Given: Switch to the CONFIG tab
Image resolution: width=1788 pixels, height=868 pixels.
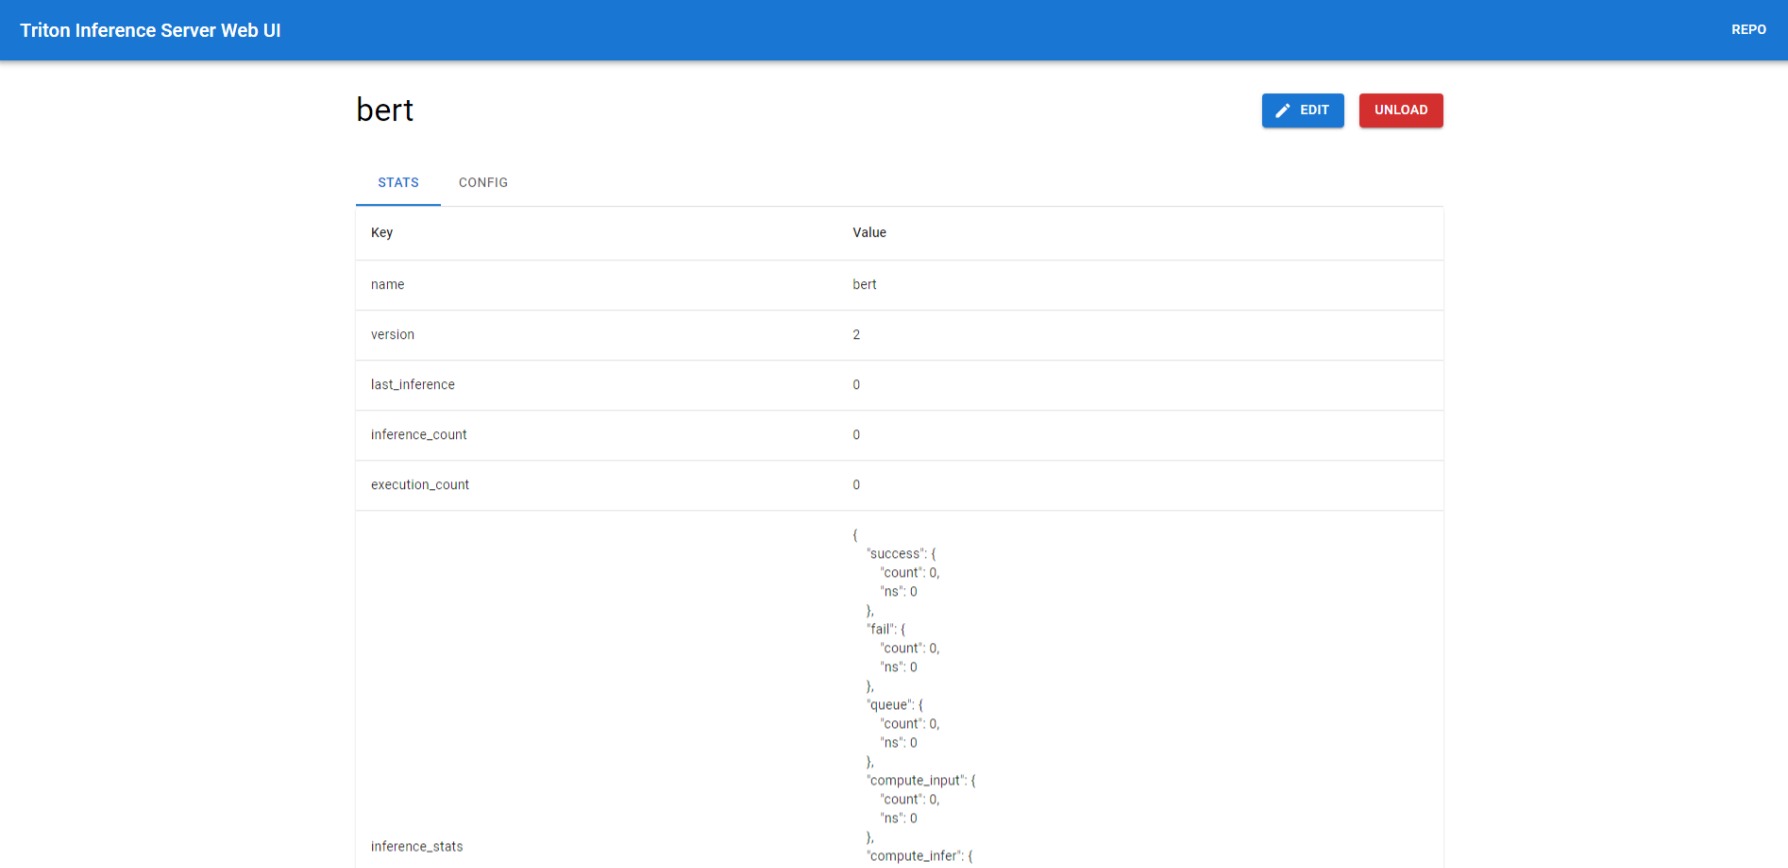Looking at the screenshot, I should [483, 182].
